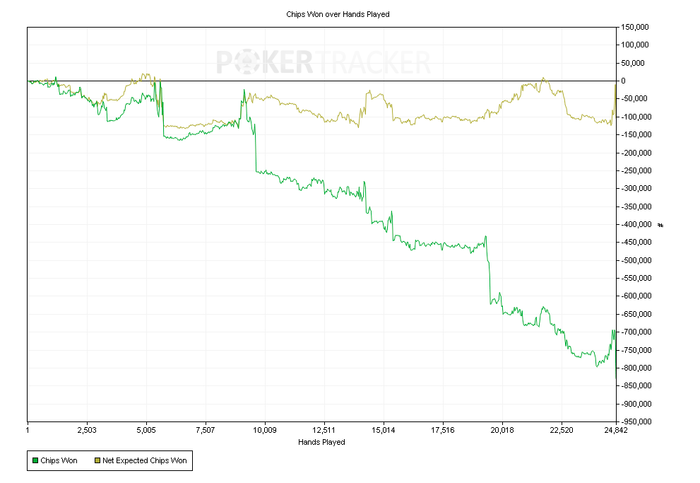Click the 15,014 x-axis label
This screenshot has width=700, height=483.
click(x=383, y=430)
